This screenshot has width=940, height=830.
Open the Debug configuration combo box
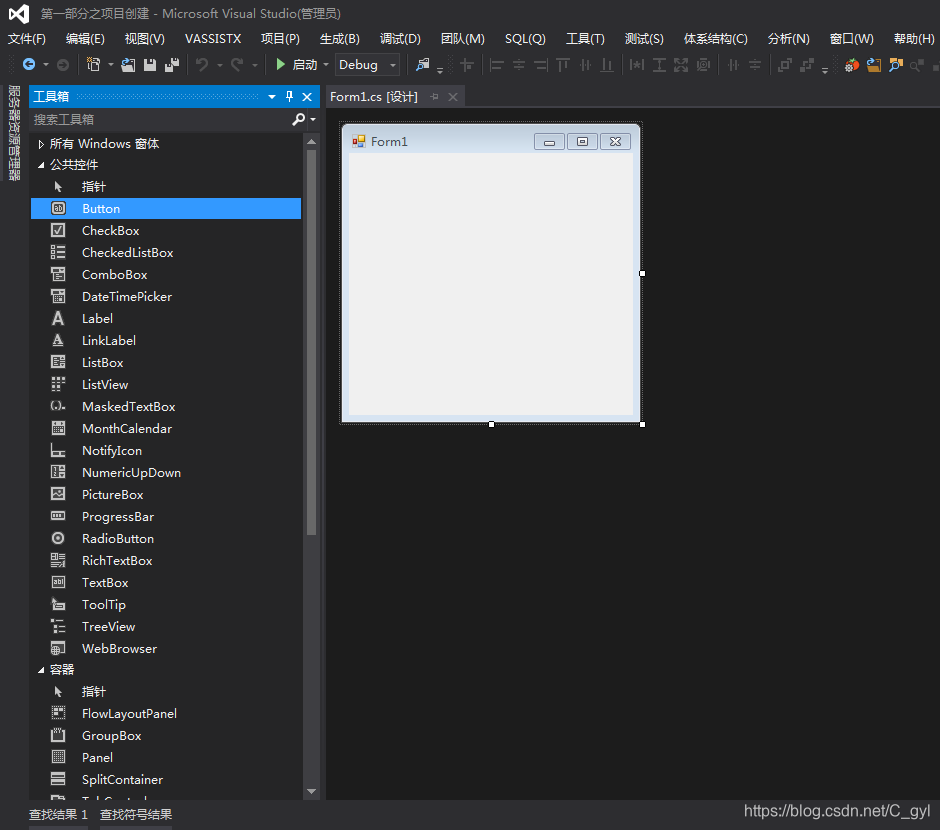click(x=367, y=64)
